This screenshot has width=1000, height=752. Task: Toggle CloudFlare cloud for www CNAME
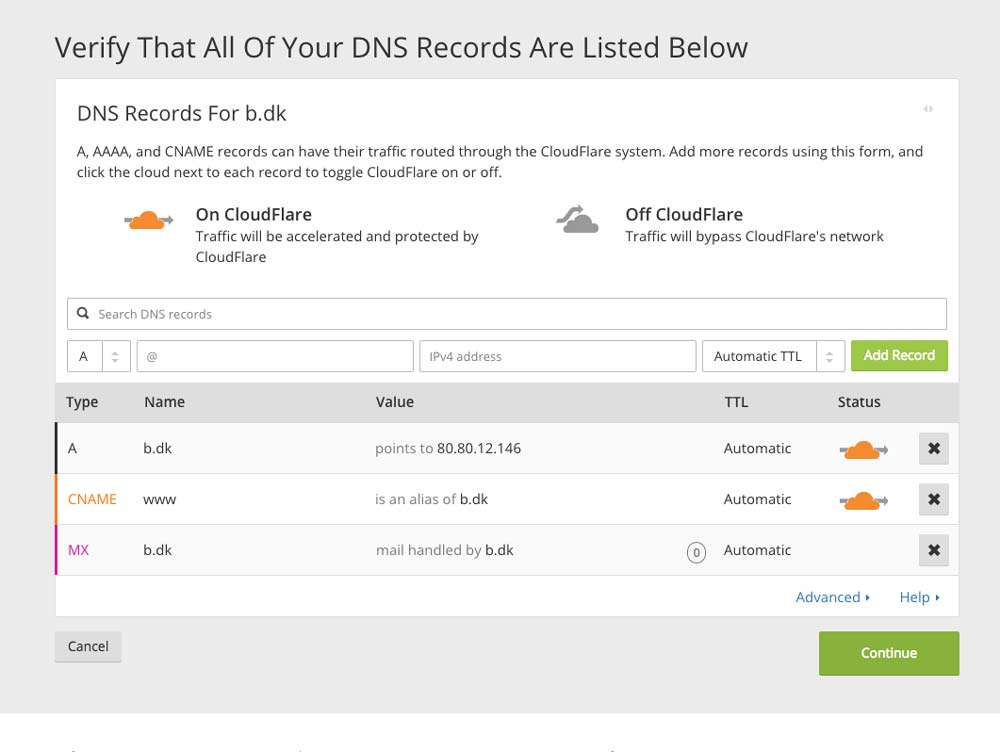point(861,500)
